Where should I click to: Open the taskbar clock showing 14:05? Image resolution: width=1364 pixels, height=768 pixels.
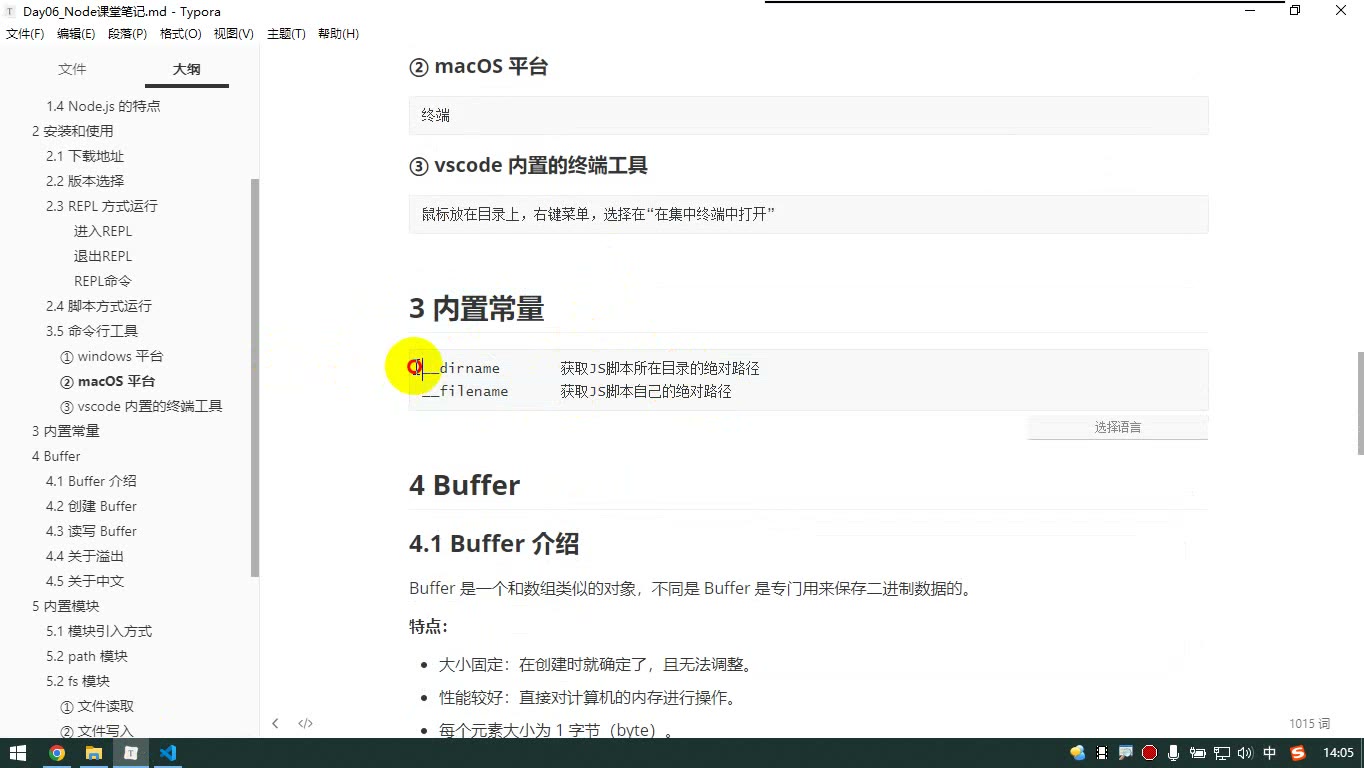pos(1338,753)
